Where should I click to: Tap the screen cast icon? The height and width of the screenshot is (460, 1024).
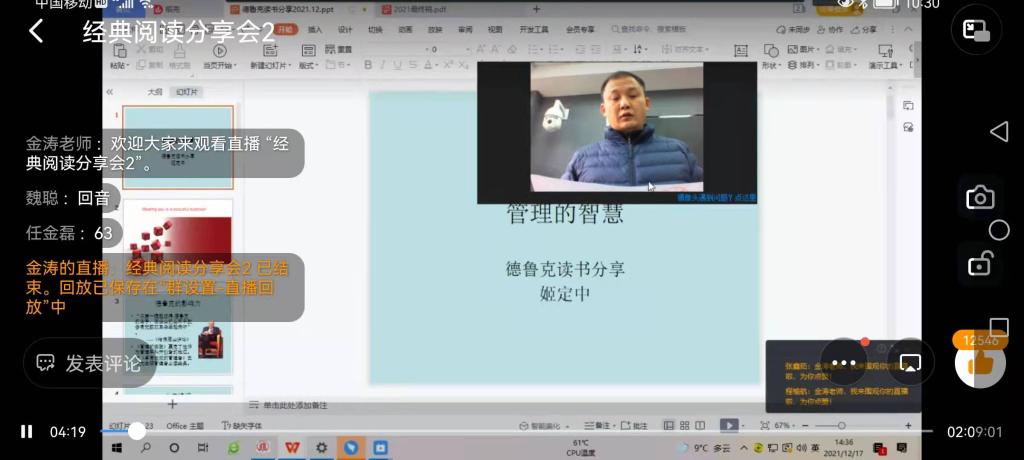pos(910,362)
